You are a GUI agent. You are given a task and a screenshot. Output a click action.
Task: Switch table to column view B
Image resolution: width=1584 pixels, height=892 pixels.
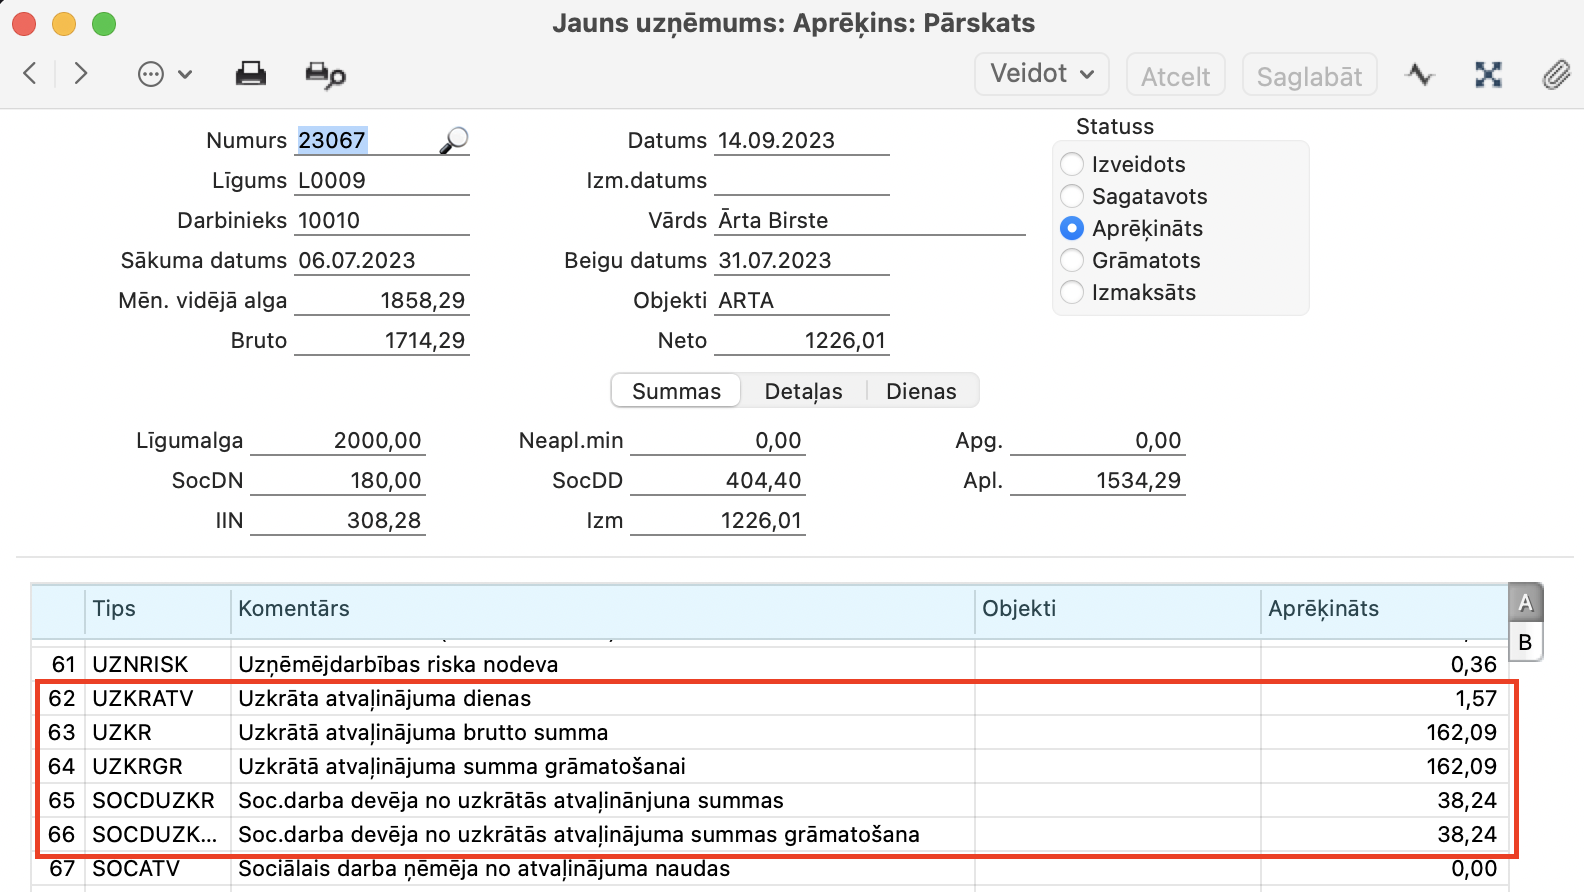pyautogui.click(x=1525, y=642)
